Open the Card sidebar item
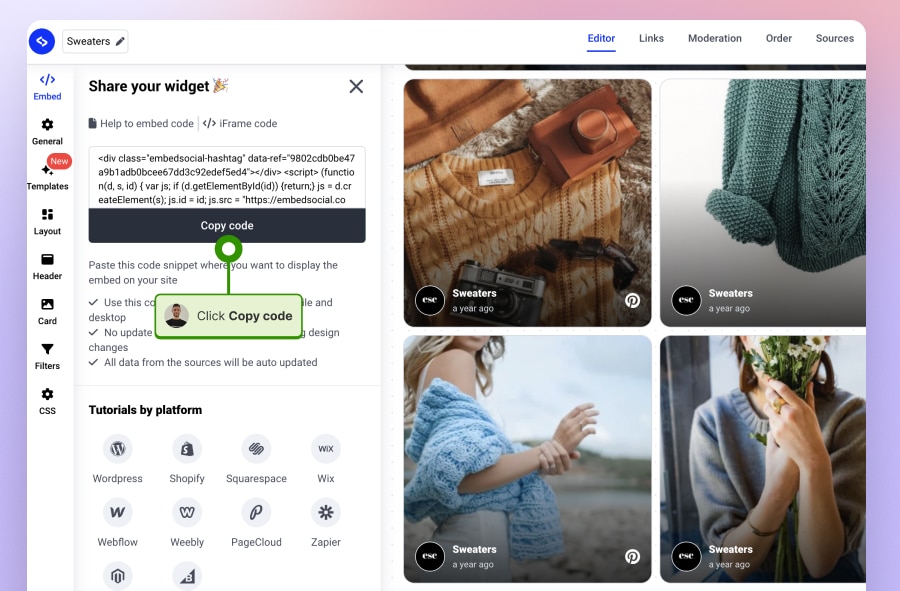Image resolution: width=900 pixels, height=591 pixels. 47,312
